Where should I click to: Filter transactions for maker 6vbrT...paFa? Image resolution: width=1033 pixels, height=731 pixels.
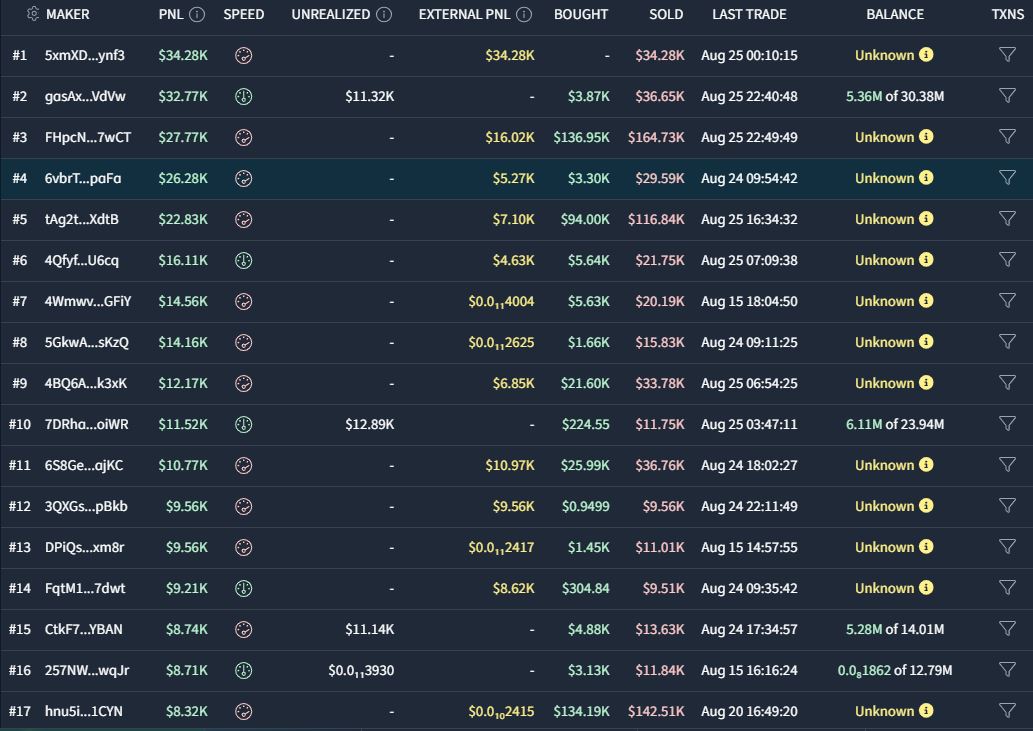[x=1007, y=177]
